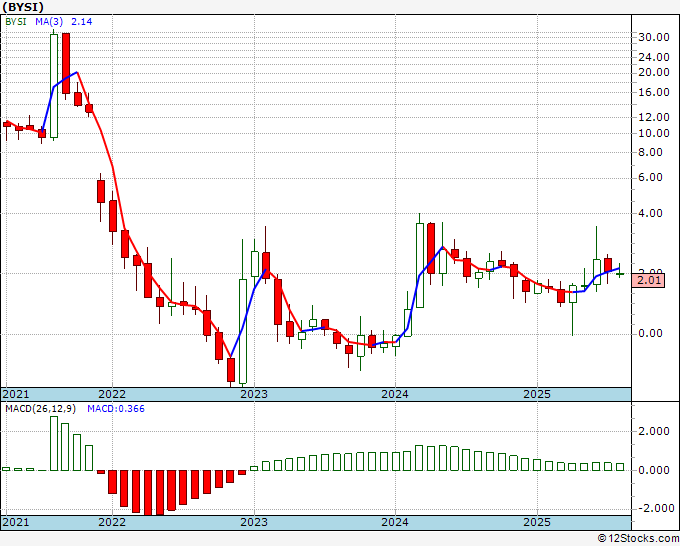
Task: Click the 8.00 price axis label
Action: point(650,152)
